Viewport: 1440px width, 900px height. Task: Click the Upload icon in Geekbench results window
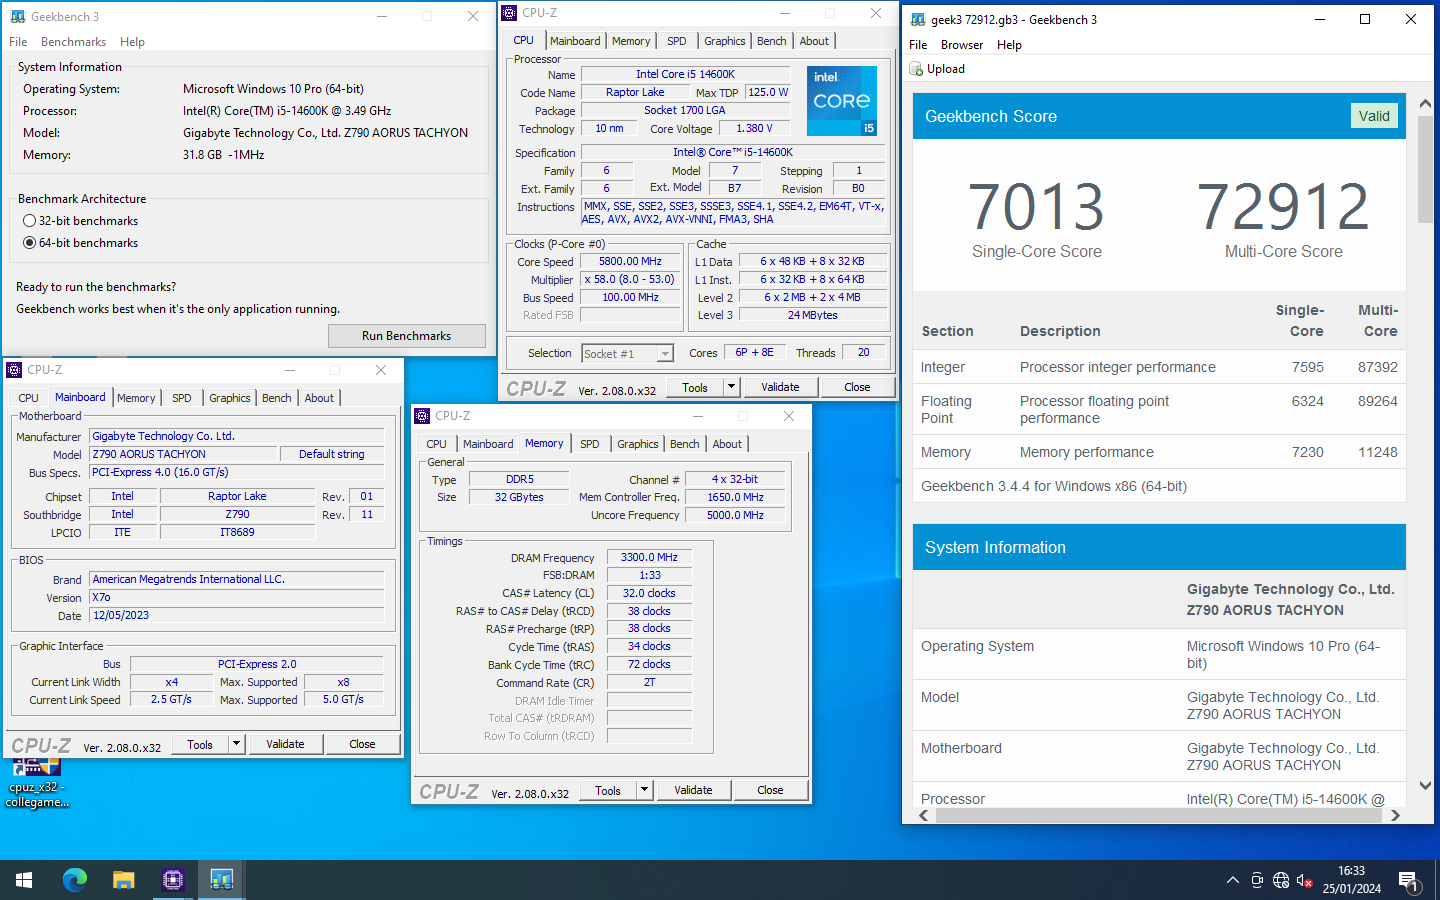[916, 69]
